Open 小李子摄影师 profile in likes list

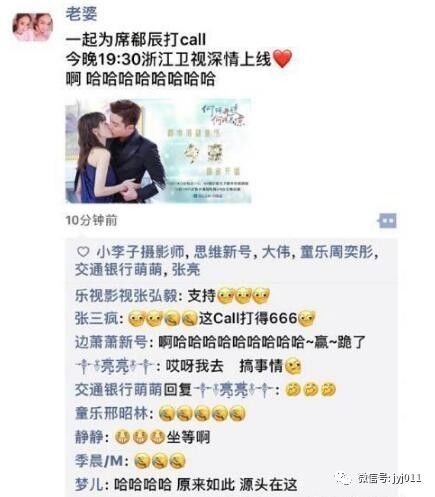coord(140,252)
